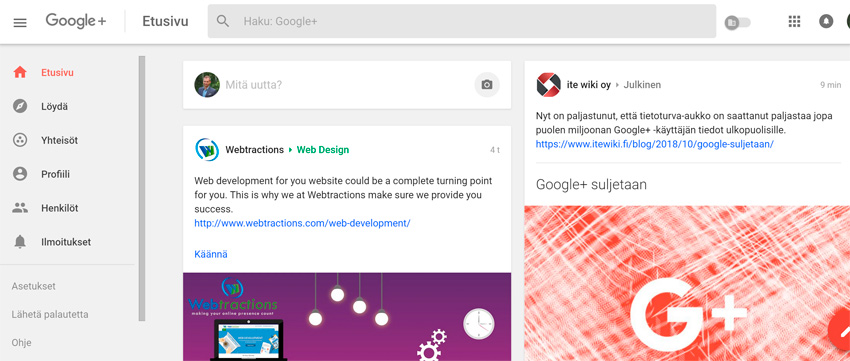Open the ite wiki oy author name
The width and height of the screenshot is (850, 361).
(x=589, y=85)
